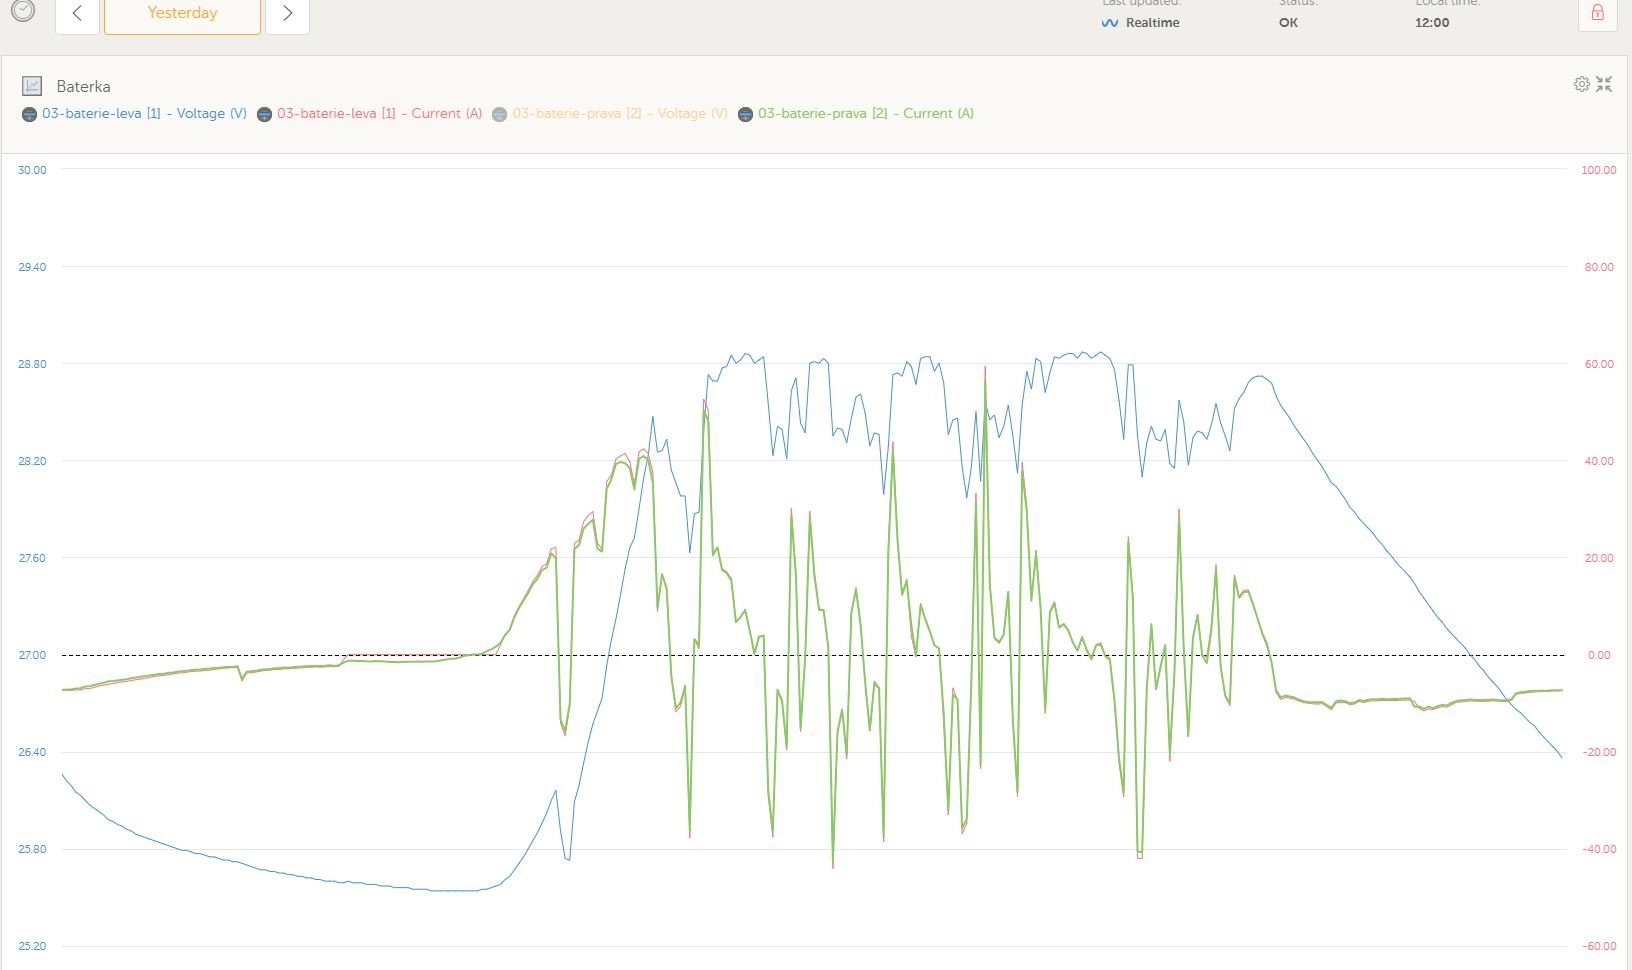The width and height of the screenshot is (1632, 970).
Task: Go to the previous day arrow
Action: pos(77,14)
